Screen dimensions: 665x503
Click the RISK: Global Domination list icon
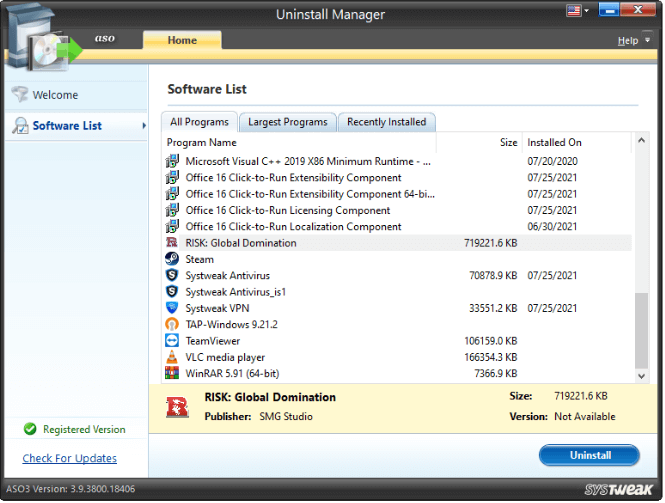pos(172,243)
